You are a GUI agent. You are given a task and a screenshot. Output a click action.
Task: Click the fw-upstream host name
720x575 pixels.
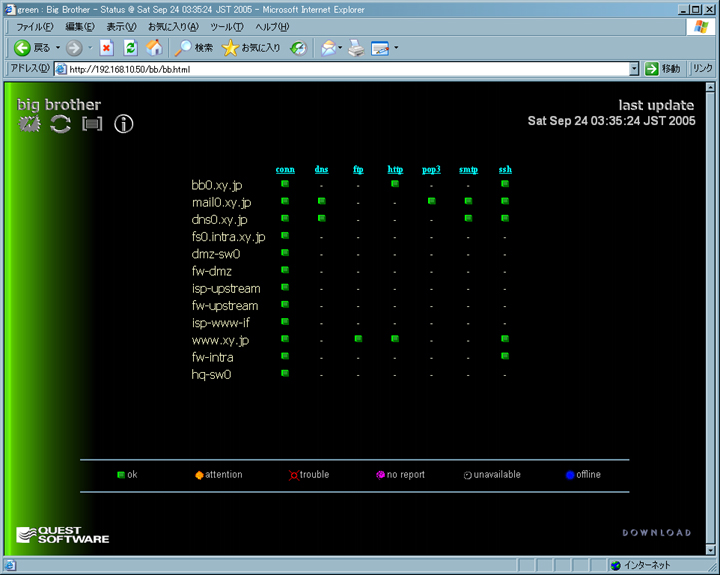225,305
